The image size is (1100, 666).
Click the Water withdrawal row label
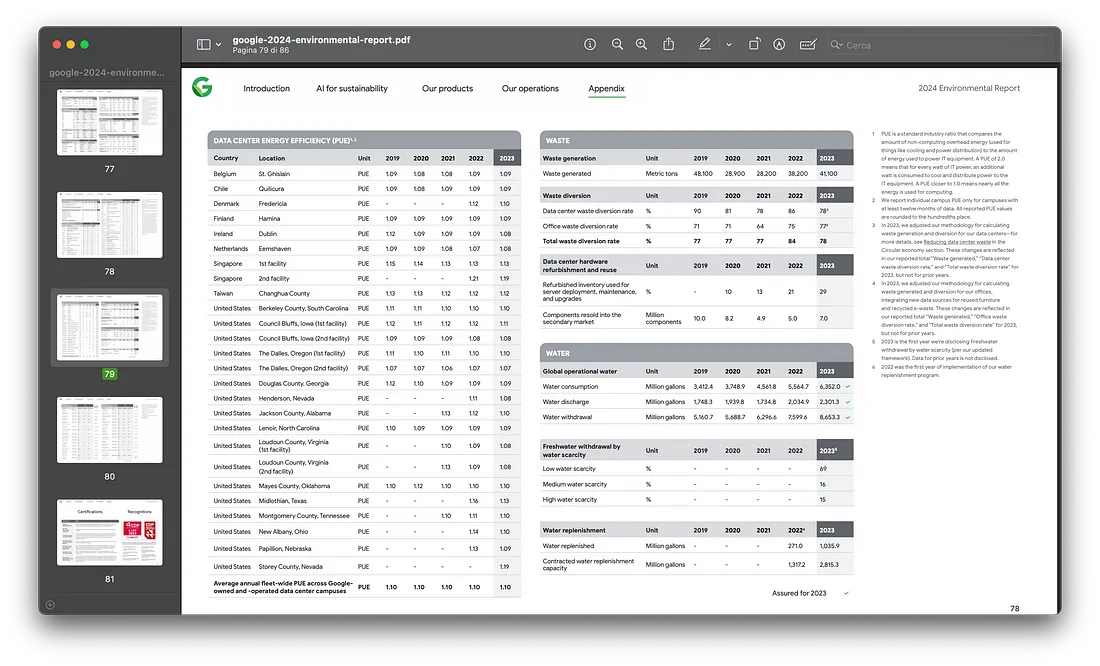568,417
